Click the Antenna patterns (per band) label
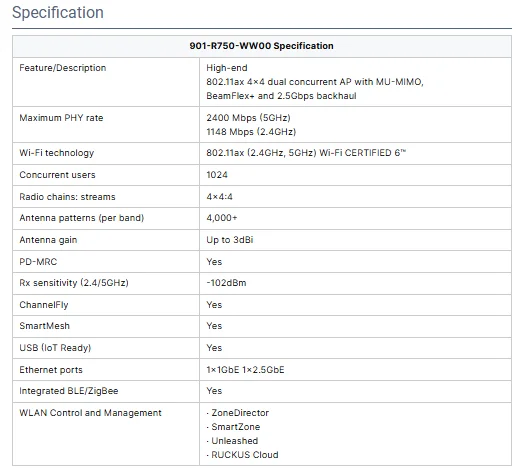This screenshot has height=469, width=521. (82, 218)
